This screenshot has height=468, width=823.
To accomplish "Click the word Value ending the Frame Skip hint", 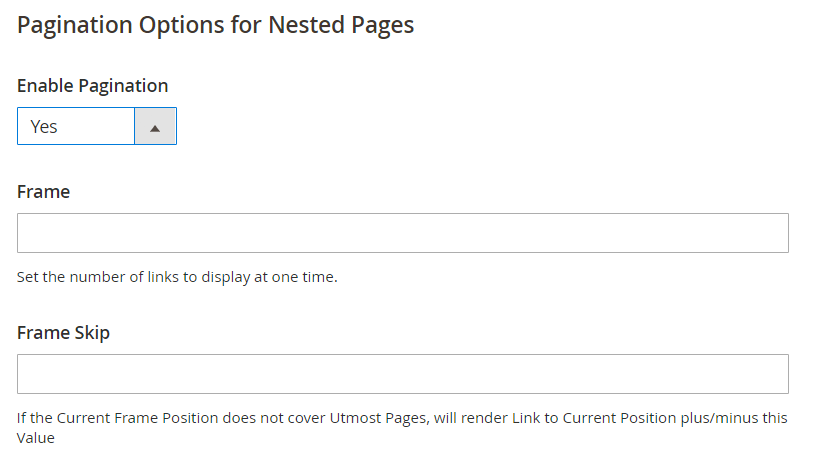I will tap(36, 438).
